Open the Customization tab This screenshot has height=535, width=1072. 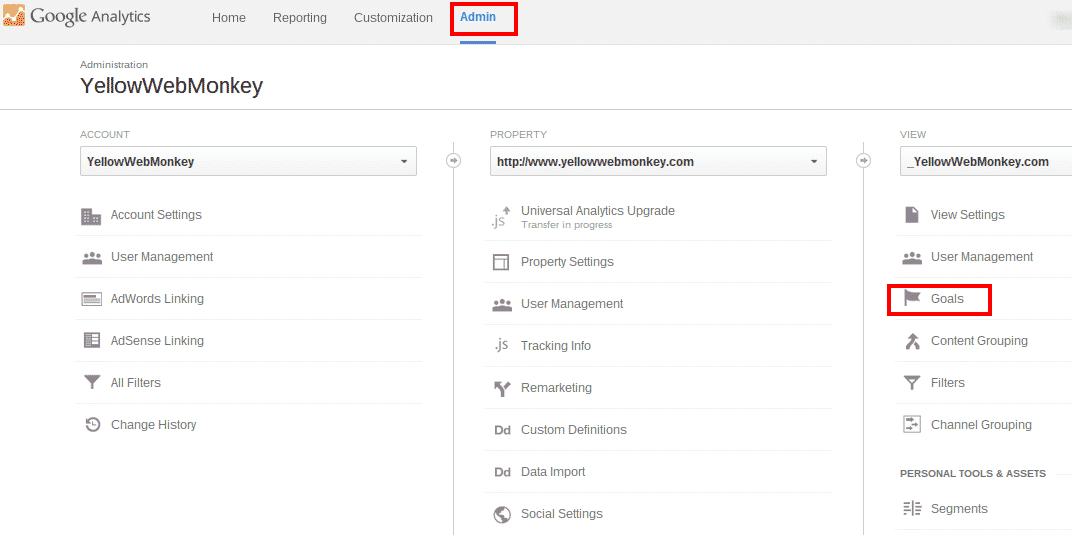[x=393, y=18]
